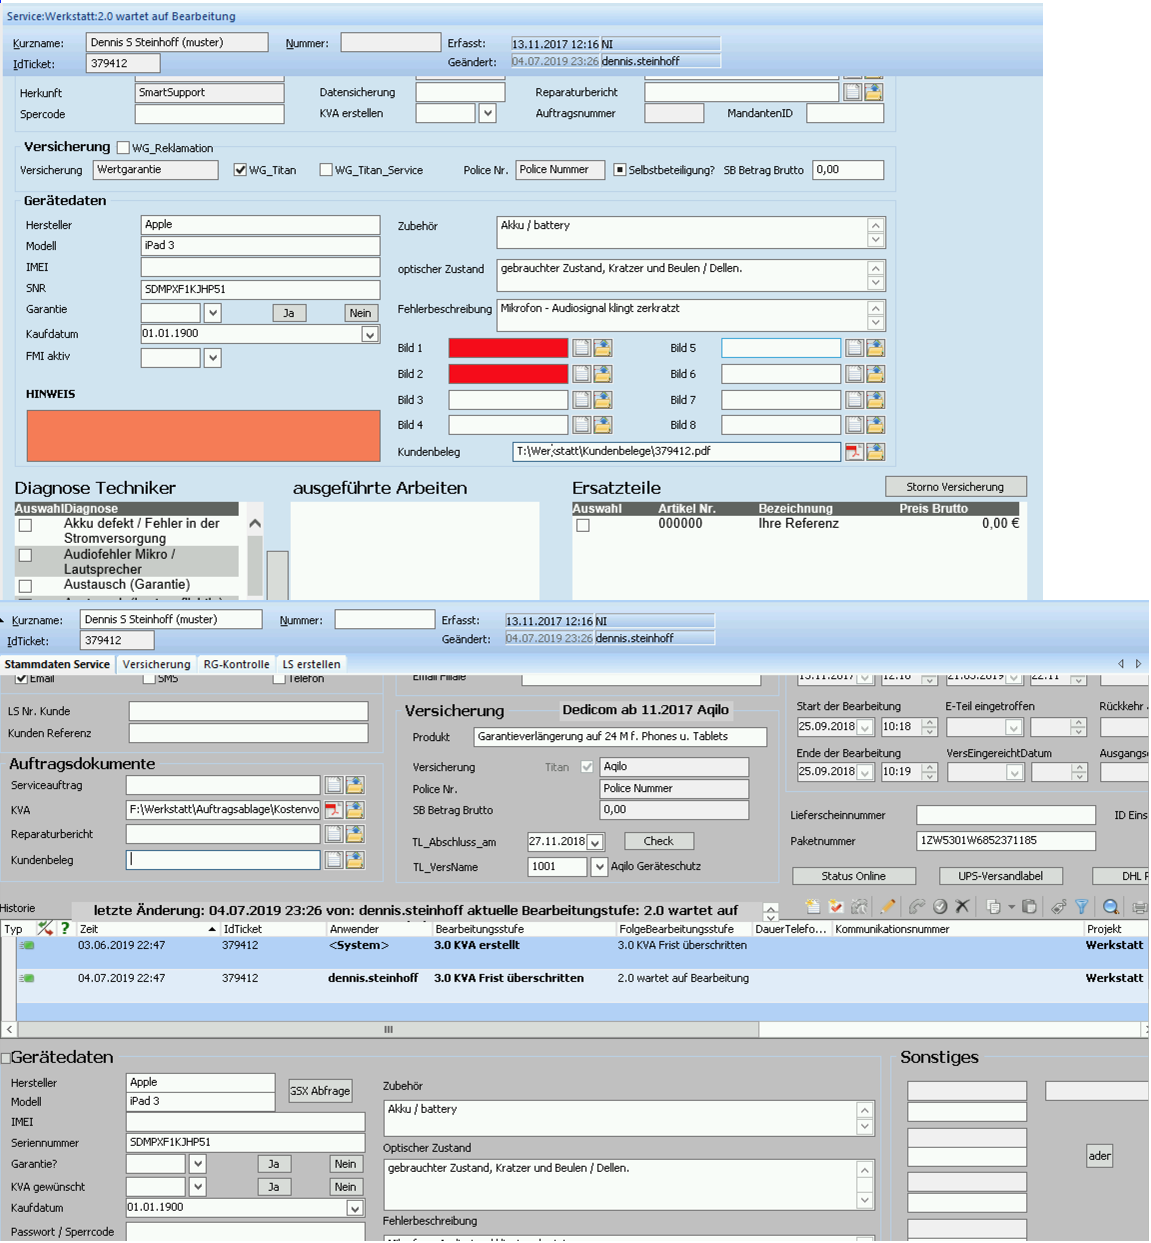The height and width of the screenshot is (1243, 1151).
Task: Click the price tag icon in the history toolbar
Action: point(1058,907)
